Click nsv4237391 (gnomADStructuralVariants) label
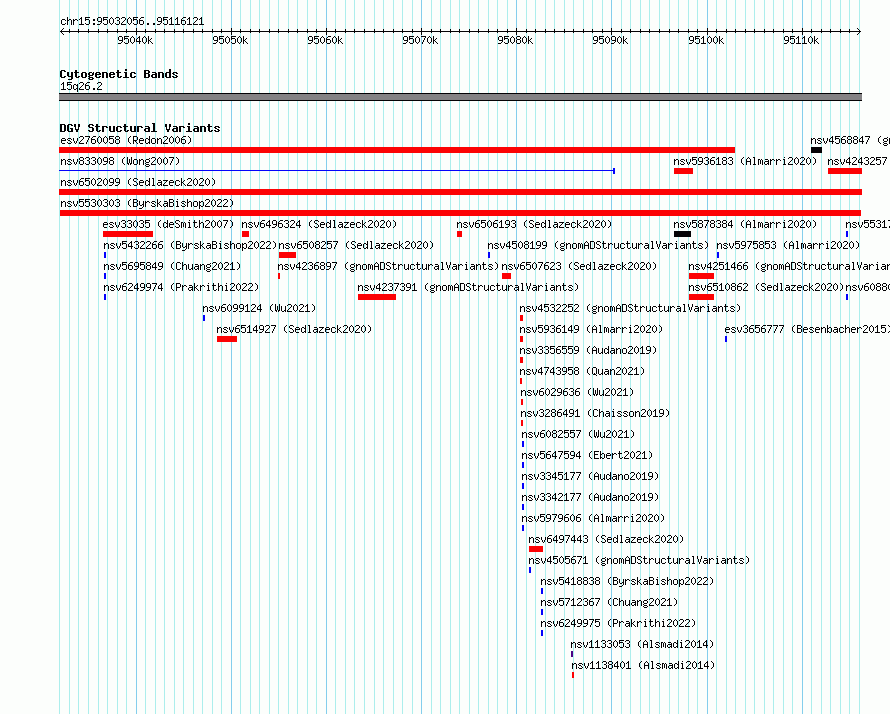The height and width of the screenshot is (714, 890). point(468,287)
